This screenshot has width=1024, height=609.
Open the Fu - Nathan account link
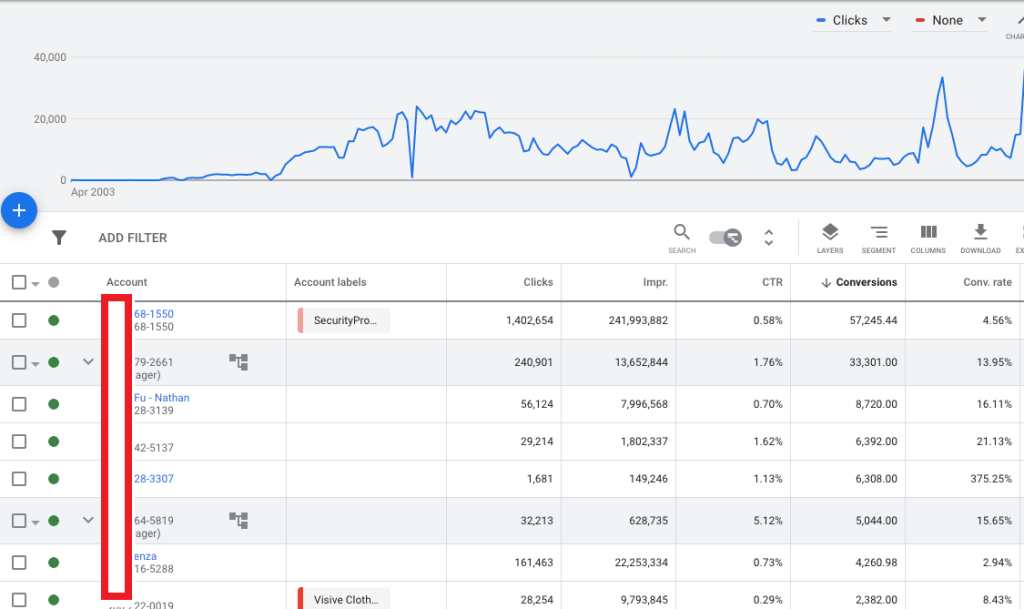(x=162, y=398)
